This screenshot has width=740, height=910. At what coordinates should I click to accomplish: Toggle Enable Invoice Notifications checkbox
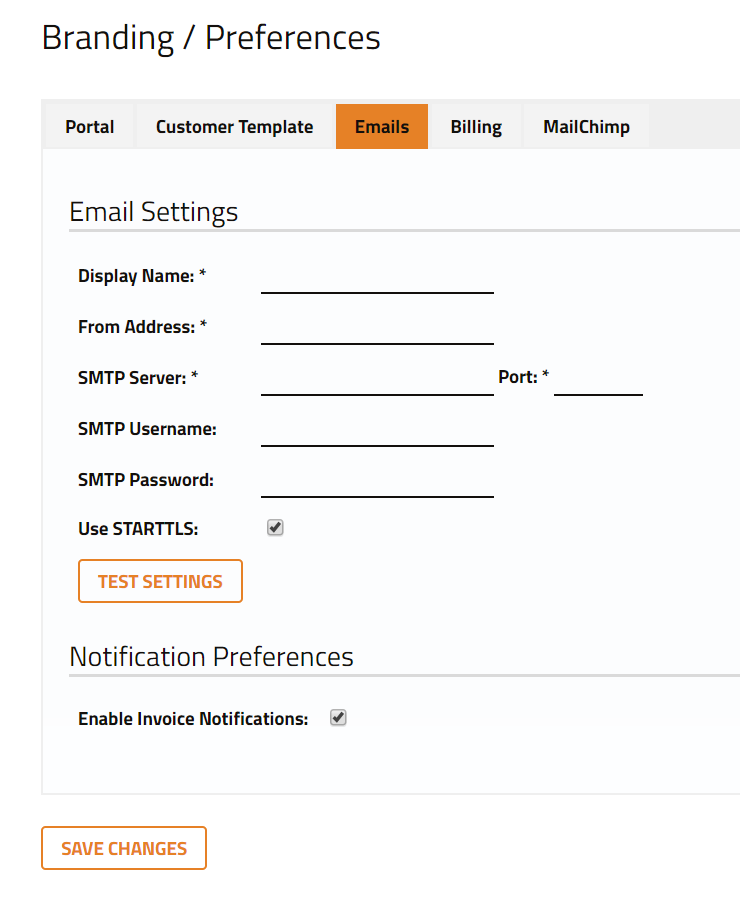(338, 718)
